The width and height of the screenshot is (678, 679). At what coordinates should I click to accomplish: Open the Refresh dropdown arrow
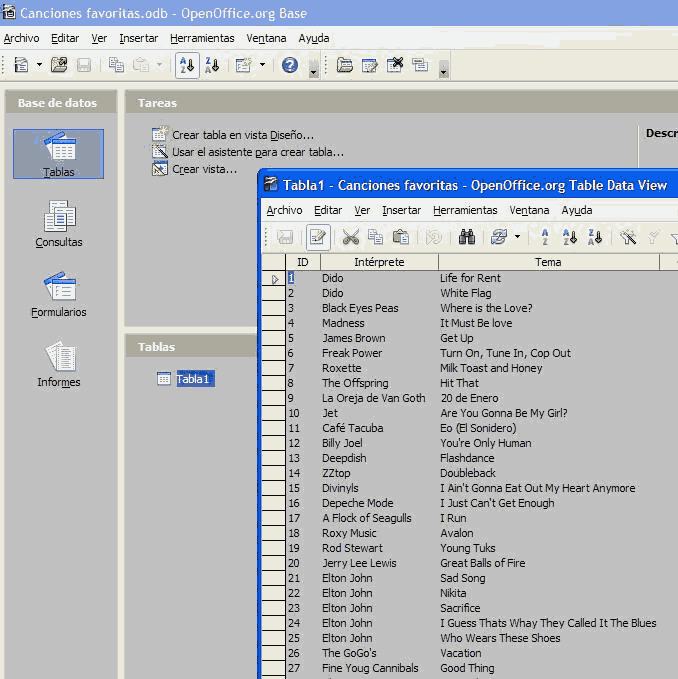[x=517, y=237]
